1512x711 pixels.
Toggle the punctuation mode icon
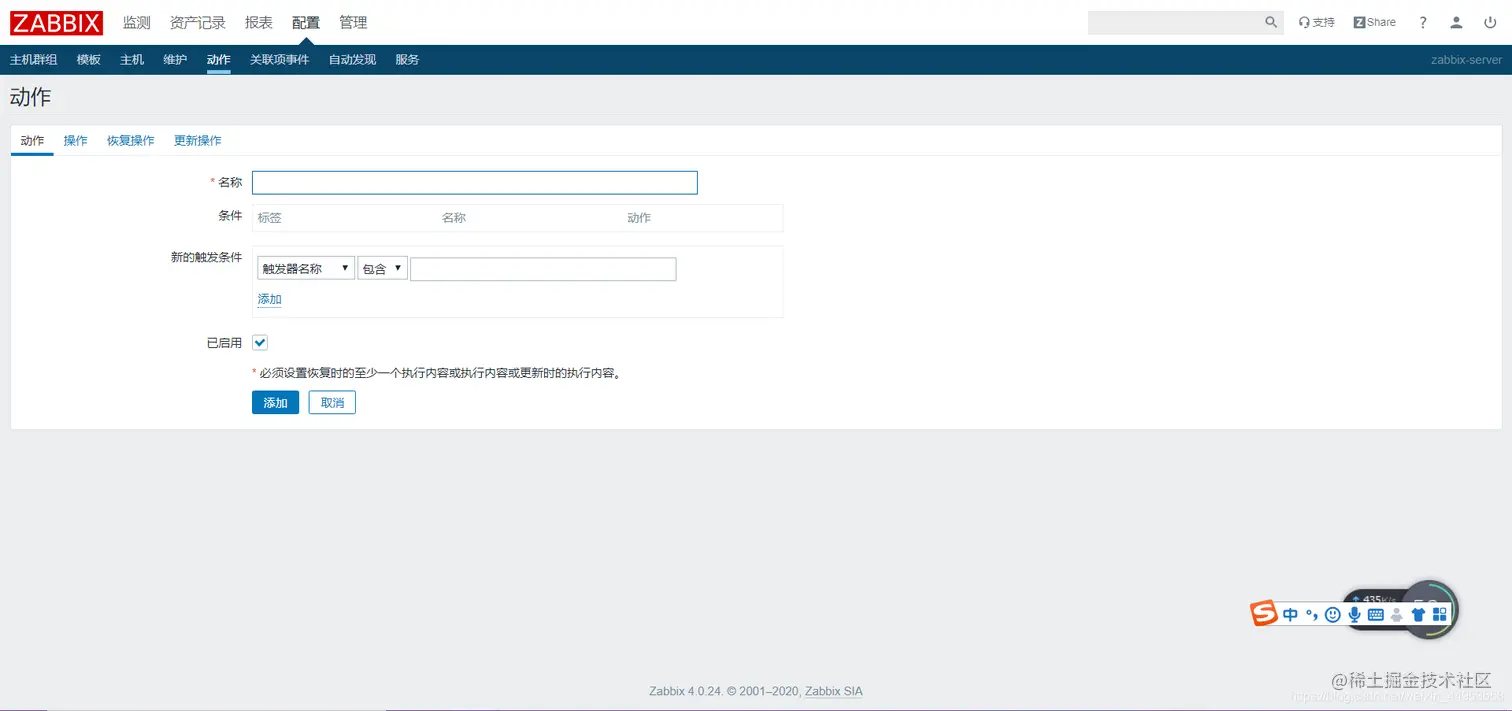pos(1311,615)
